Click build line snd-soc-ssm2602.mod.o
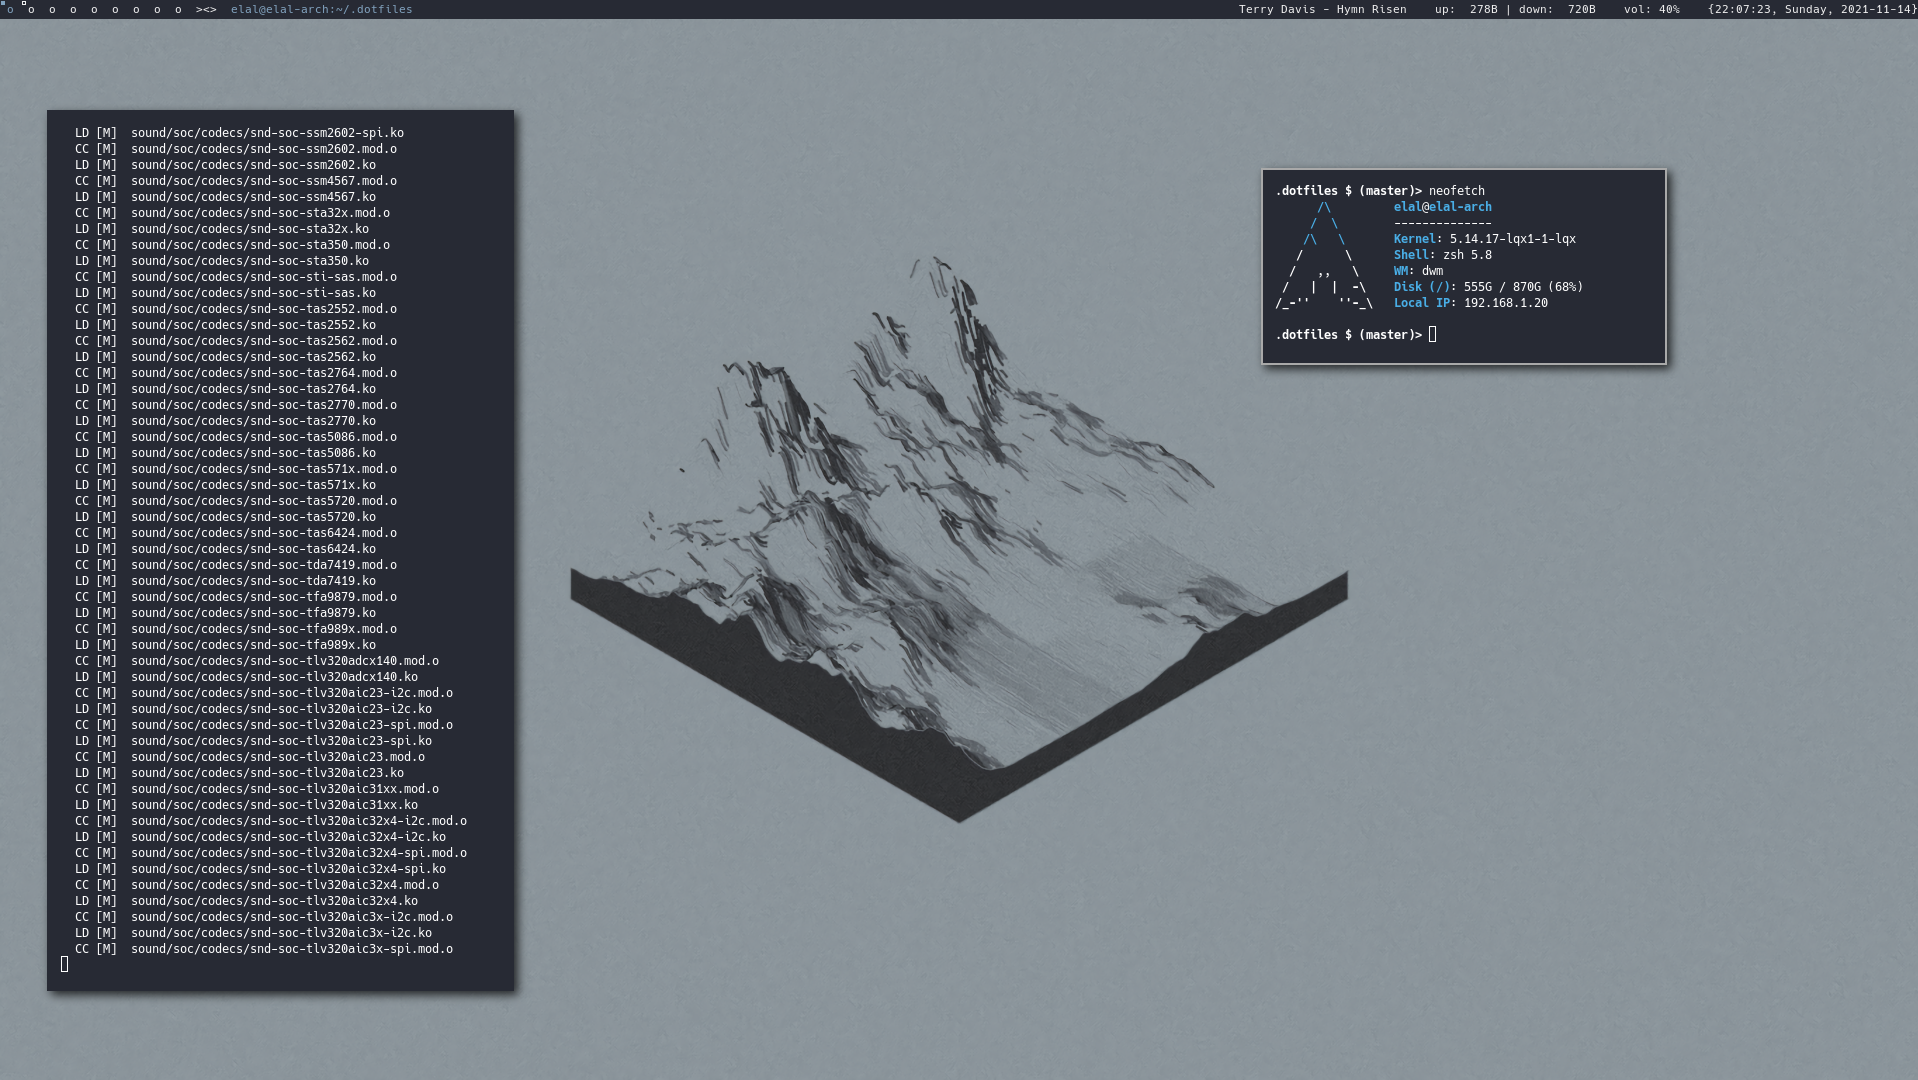This screenshot has width=1918, height=1080. click(235, 149)
